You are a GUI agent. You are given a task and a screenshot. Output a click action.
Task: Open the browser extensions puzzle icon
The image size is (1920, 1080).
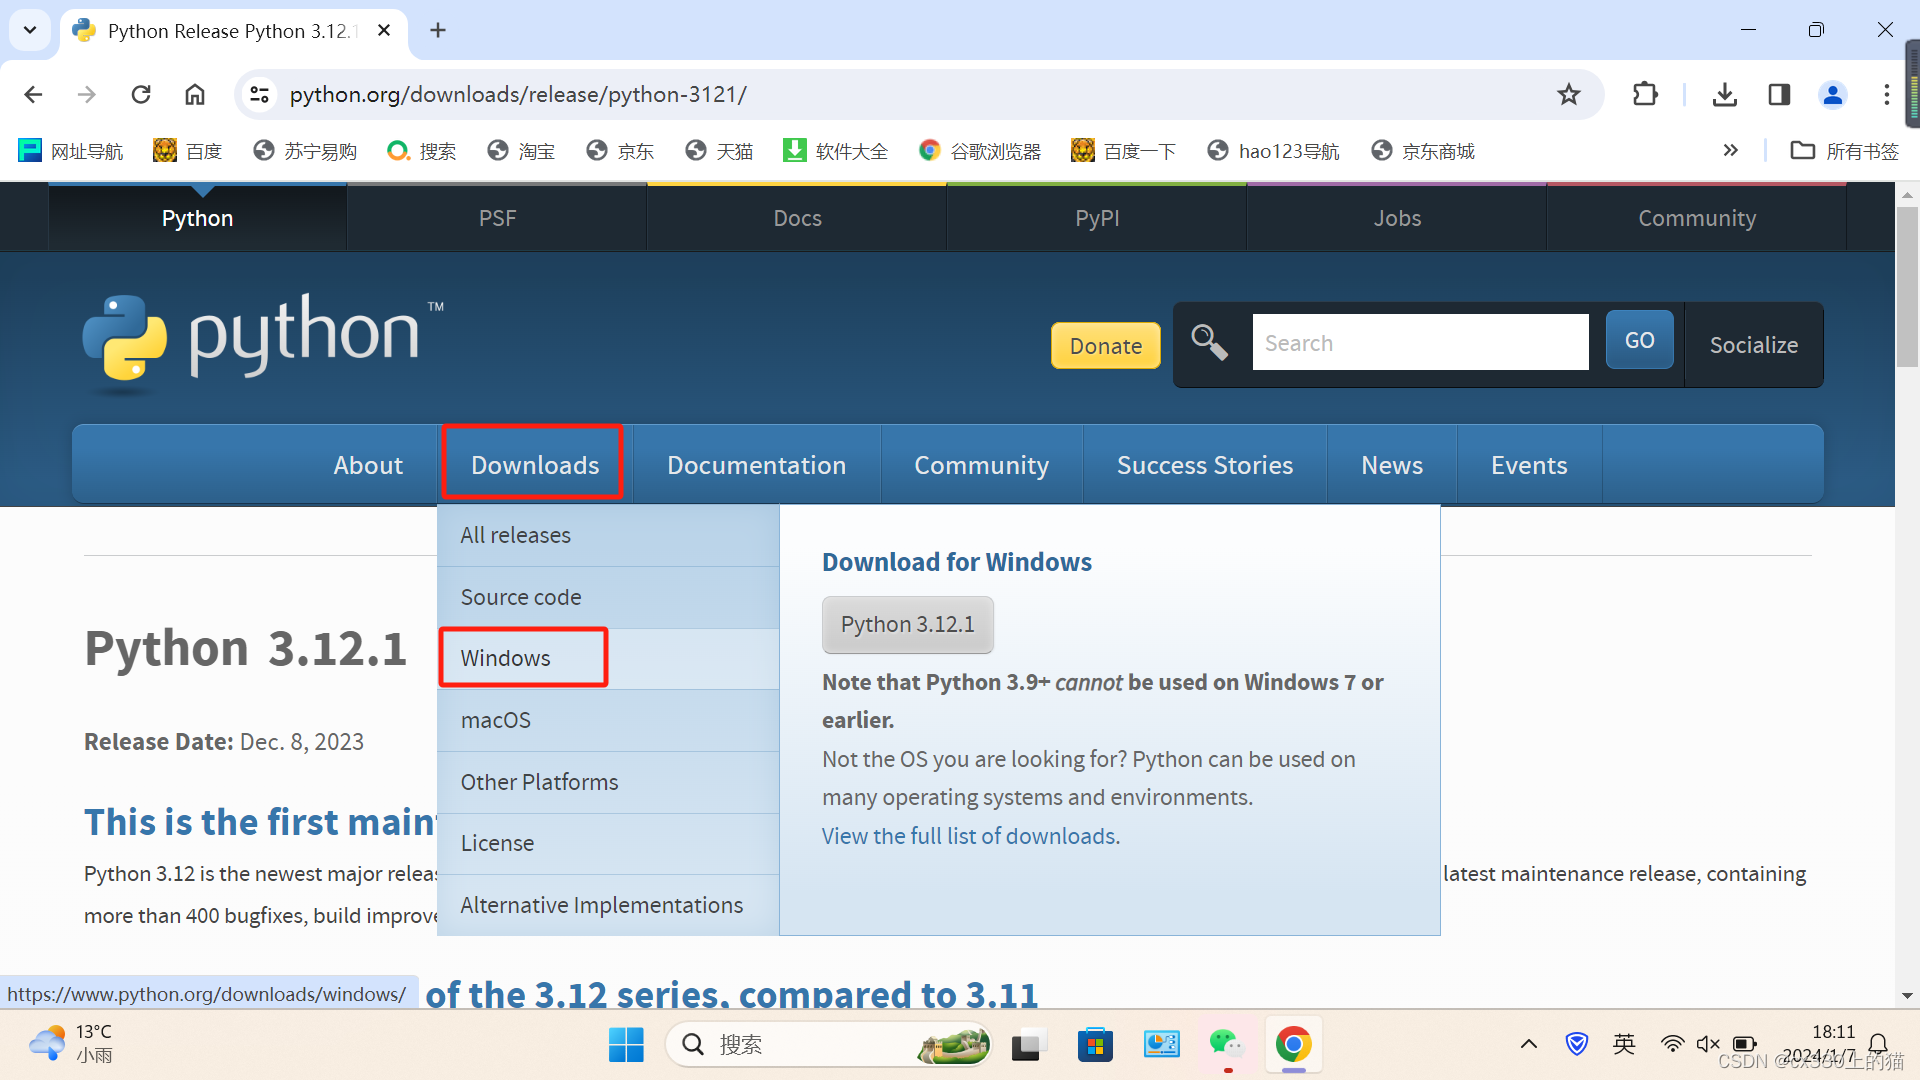click(x=1645, y=94)
